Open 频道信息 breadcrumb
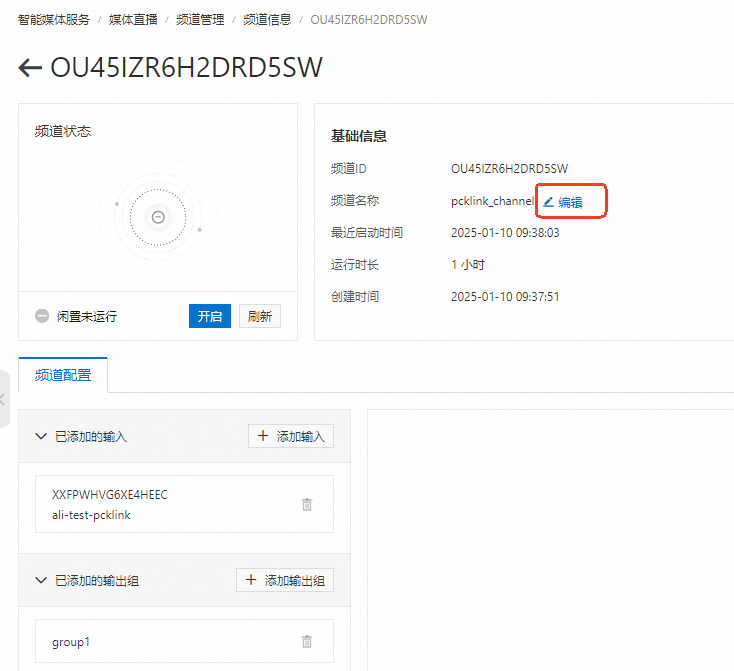This screenshot has height=671, width=734. click(267, 20)
